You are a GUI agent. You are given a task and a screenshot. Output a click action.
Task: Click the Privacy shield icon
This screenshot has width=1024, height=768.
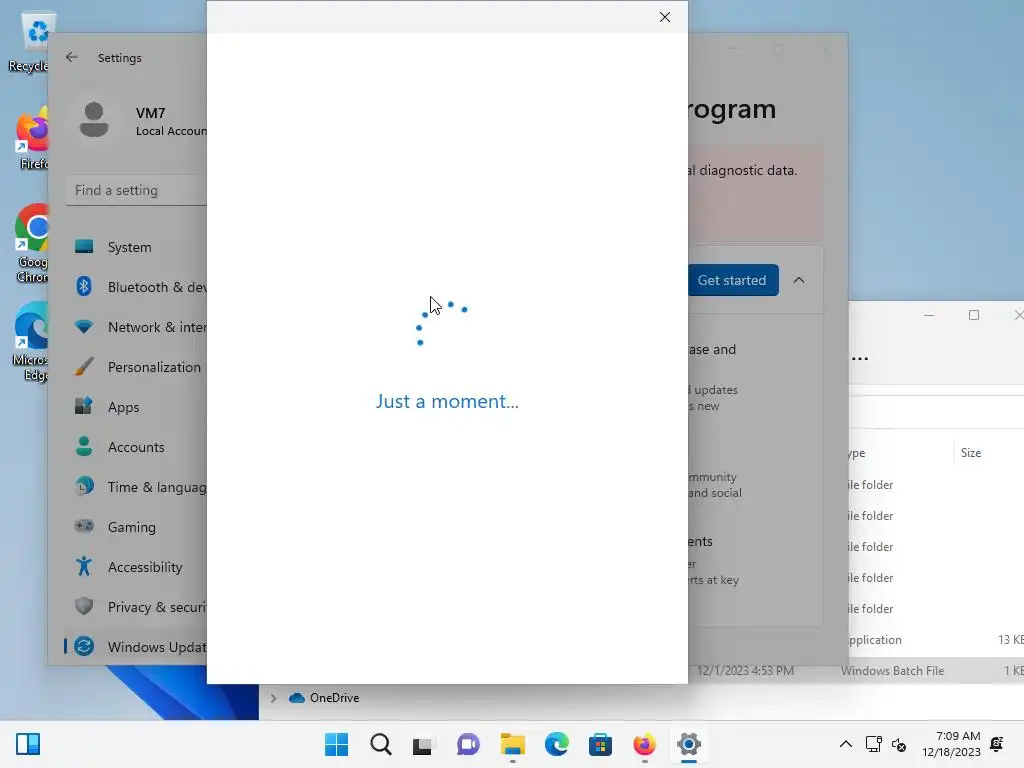click(x=84, y=606)
